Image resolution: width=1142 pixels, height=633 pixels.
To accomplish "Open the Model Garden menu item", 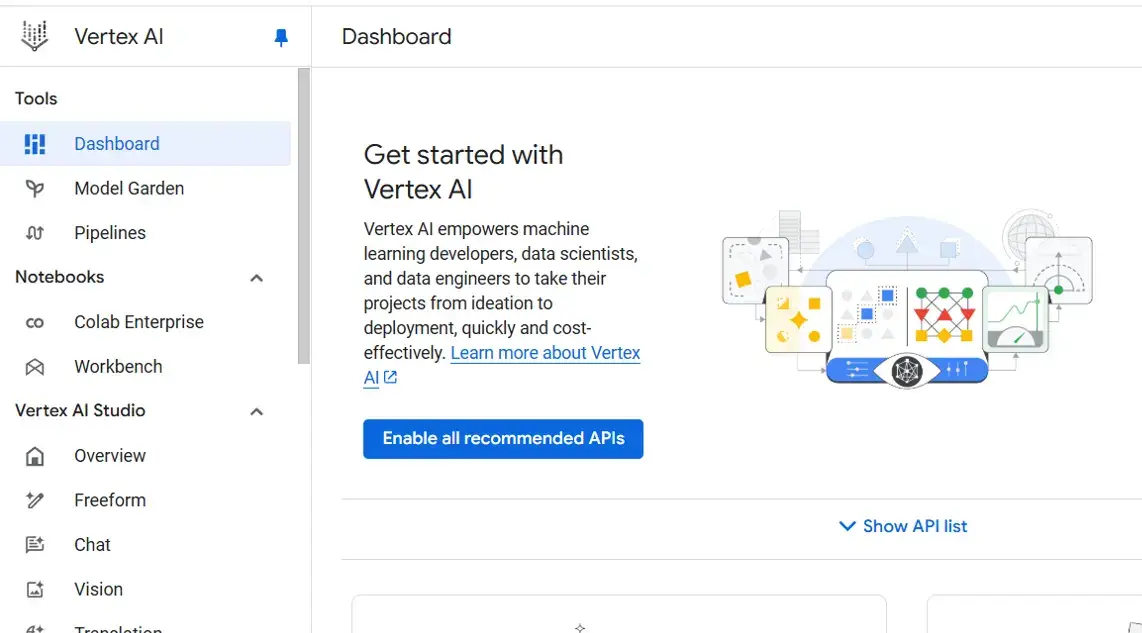I will tap(129, 188).
